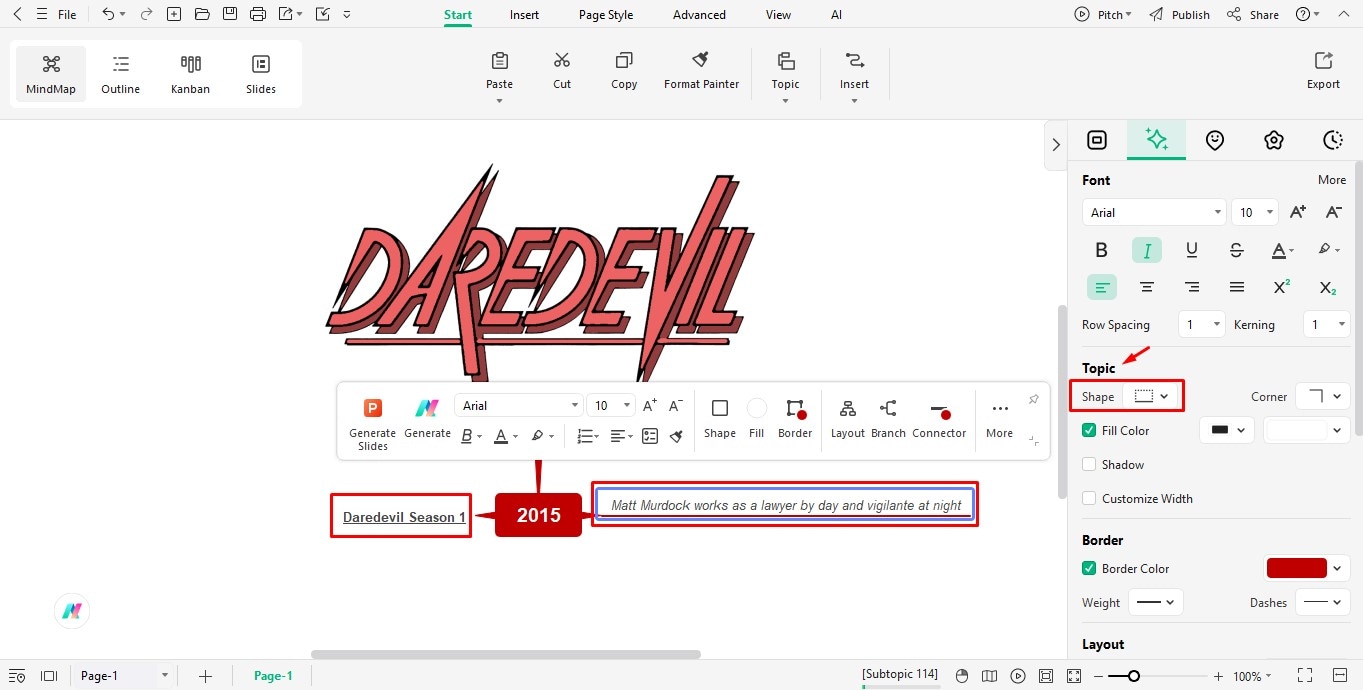This screenshot has height=690, width=1363.
Task: Click the Print icon in the title bar
Action: coord(258,14)
